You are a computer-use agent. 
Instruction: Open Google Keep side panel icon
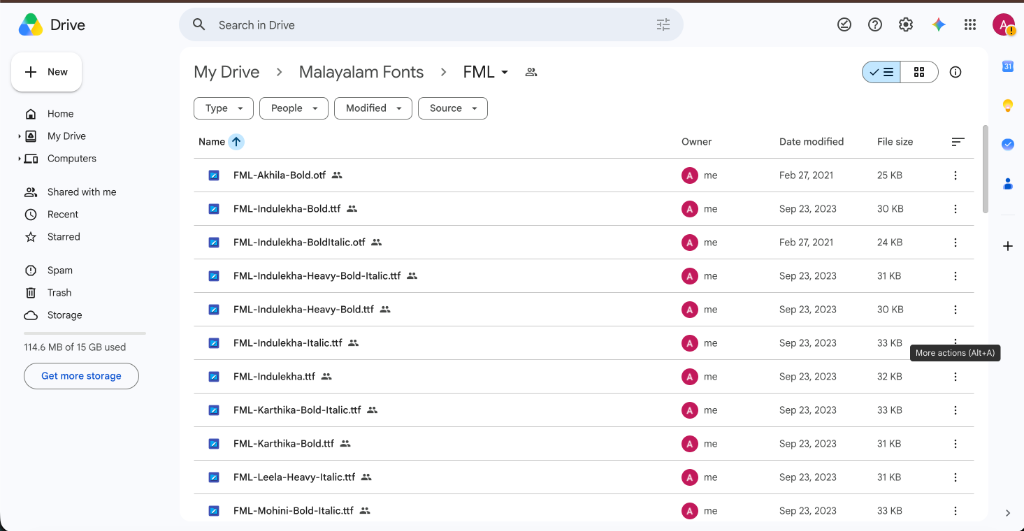[x=1008, y=106]
